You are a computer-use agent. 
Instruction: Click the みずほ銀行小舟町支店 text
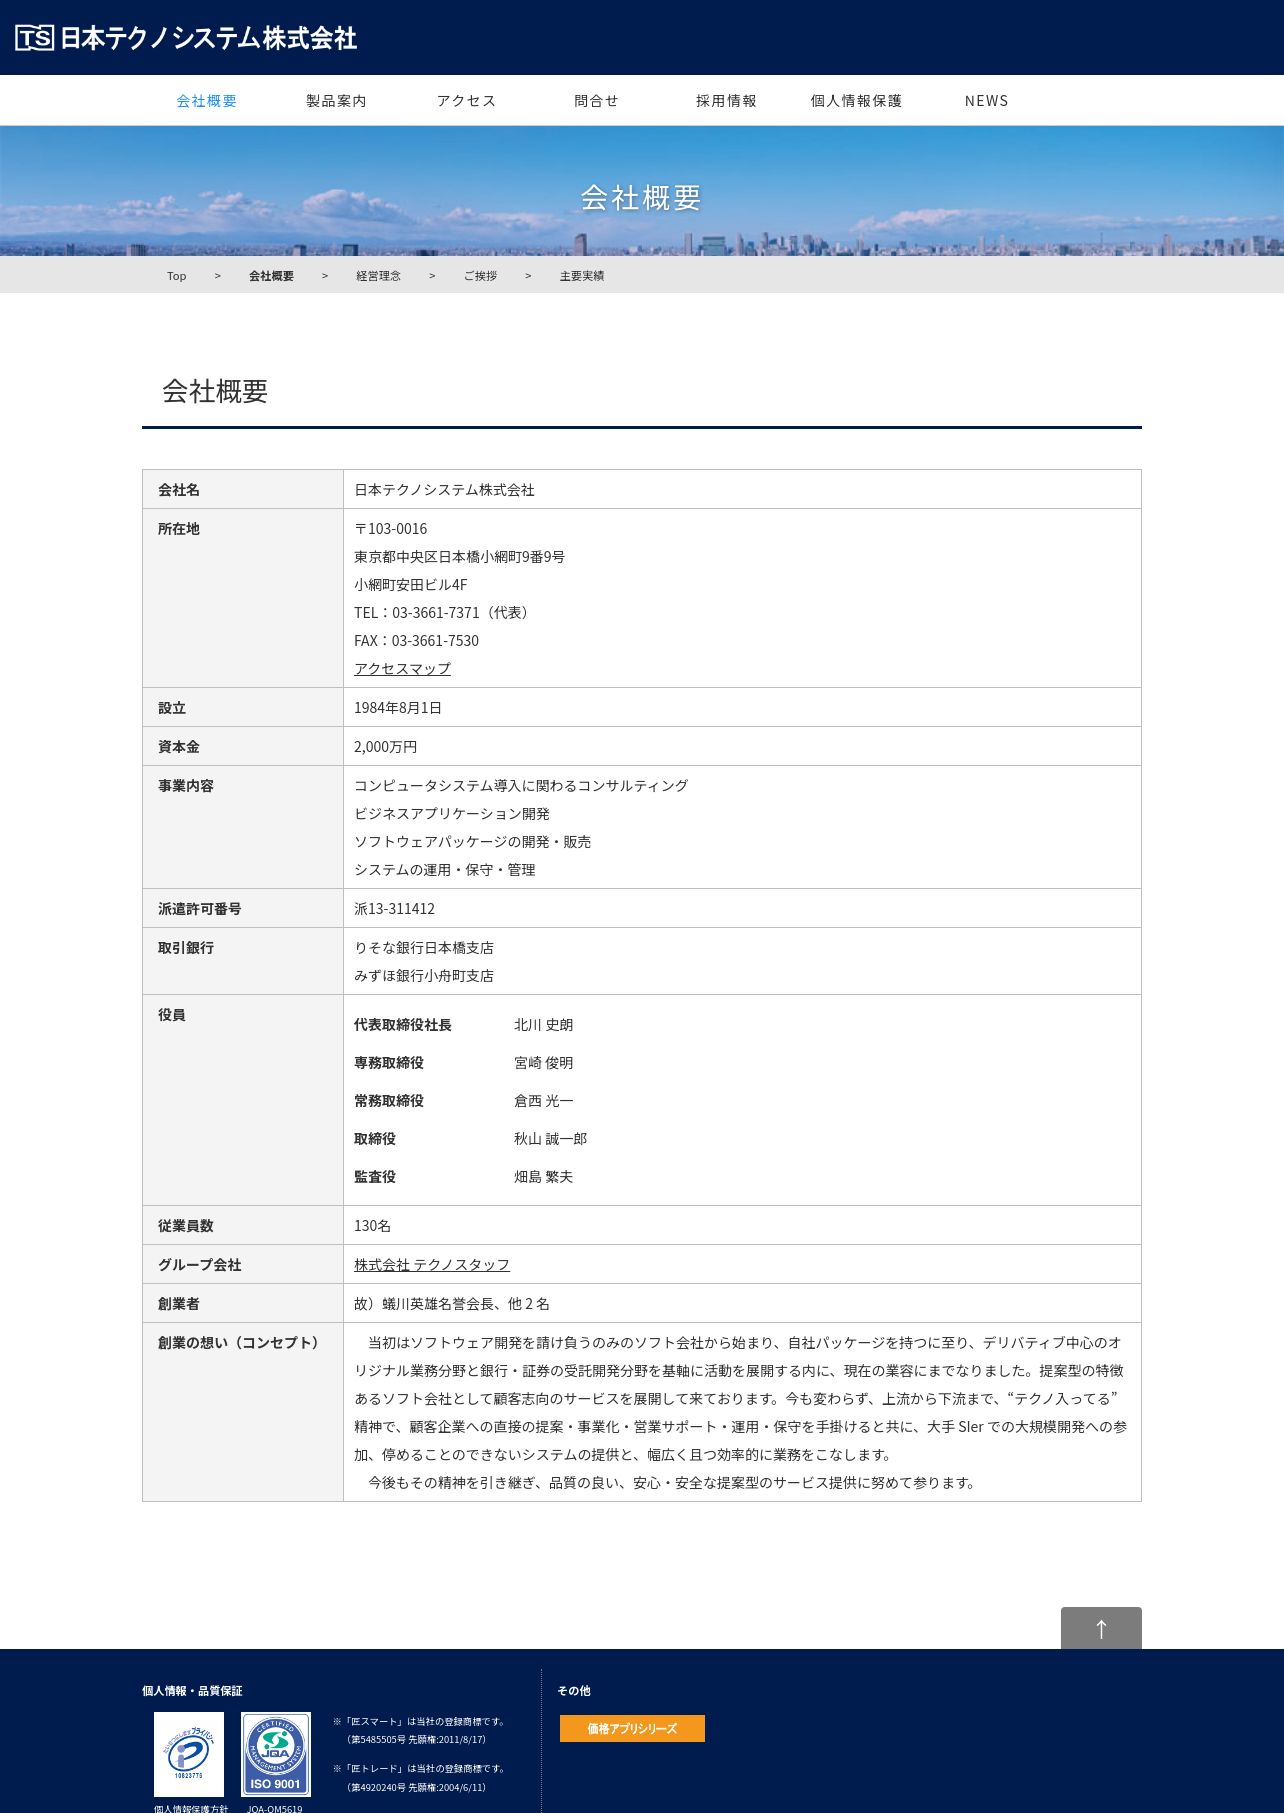[424, 976]
